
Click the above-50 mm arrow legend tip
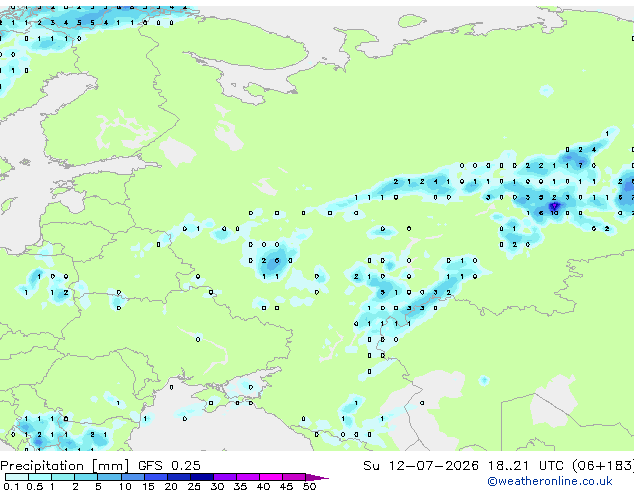(317, 477)
